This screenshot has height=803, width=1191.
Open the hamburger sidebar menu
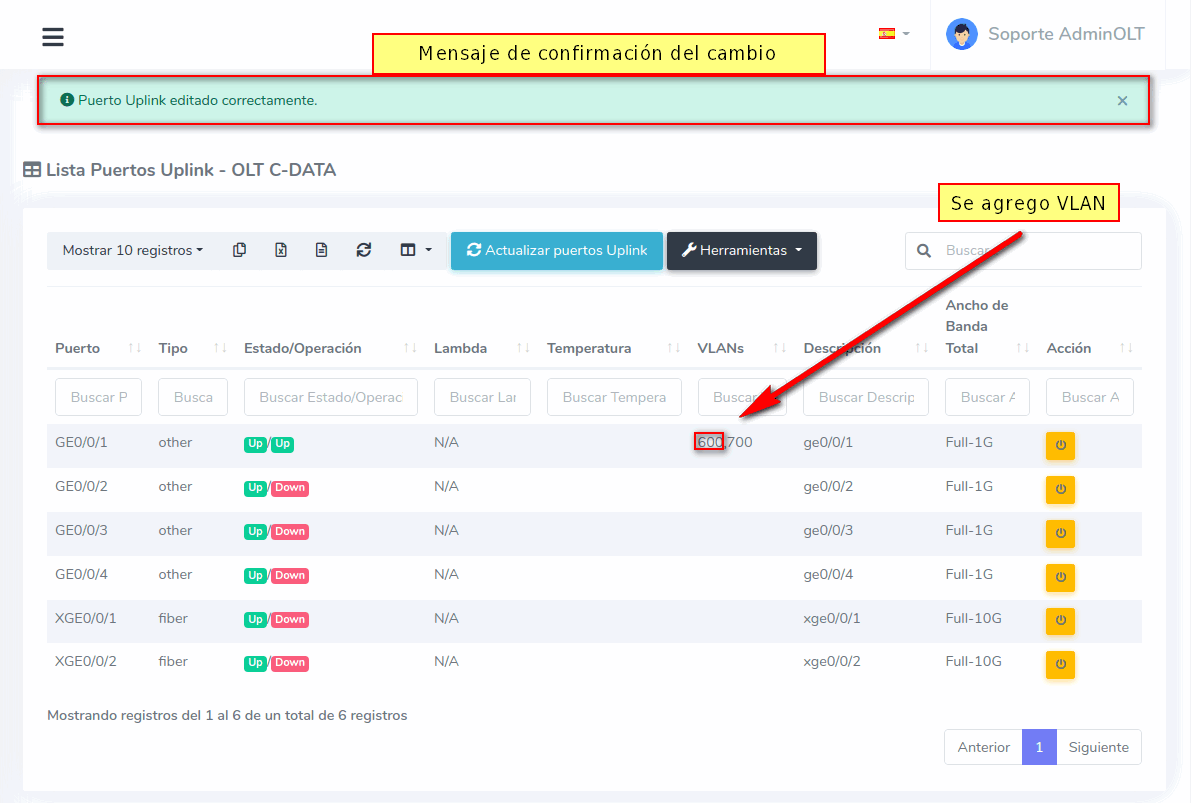click(53, 37)
